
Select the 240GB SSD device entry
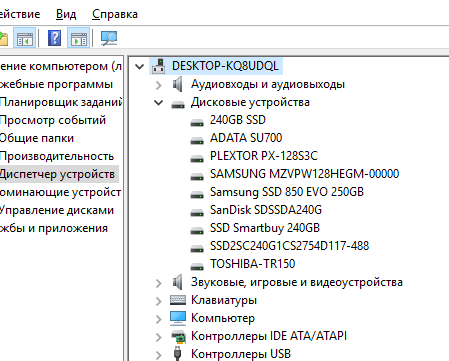point(238,120)
